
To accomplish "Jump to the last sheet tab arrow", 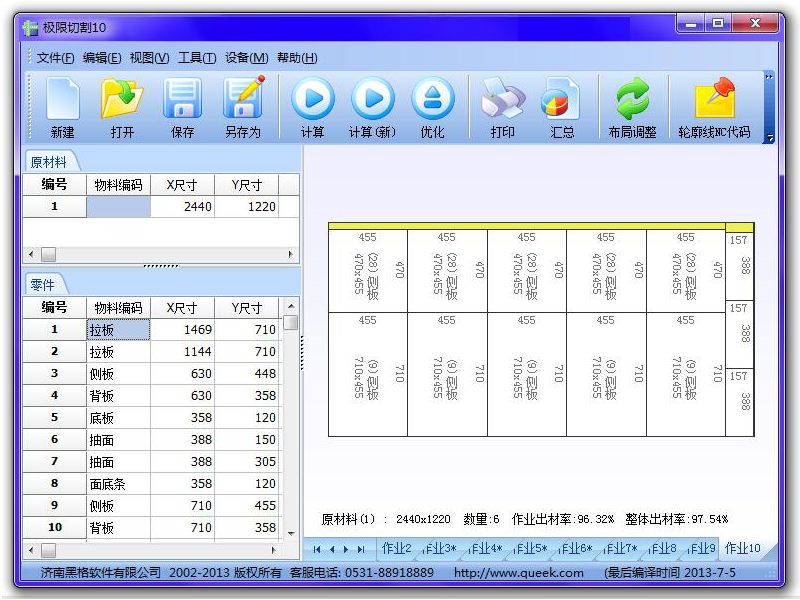I will pyautogui.click(x=361, y=549).
